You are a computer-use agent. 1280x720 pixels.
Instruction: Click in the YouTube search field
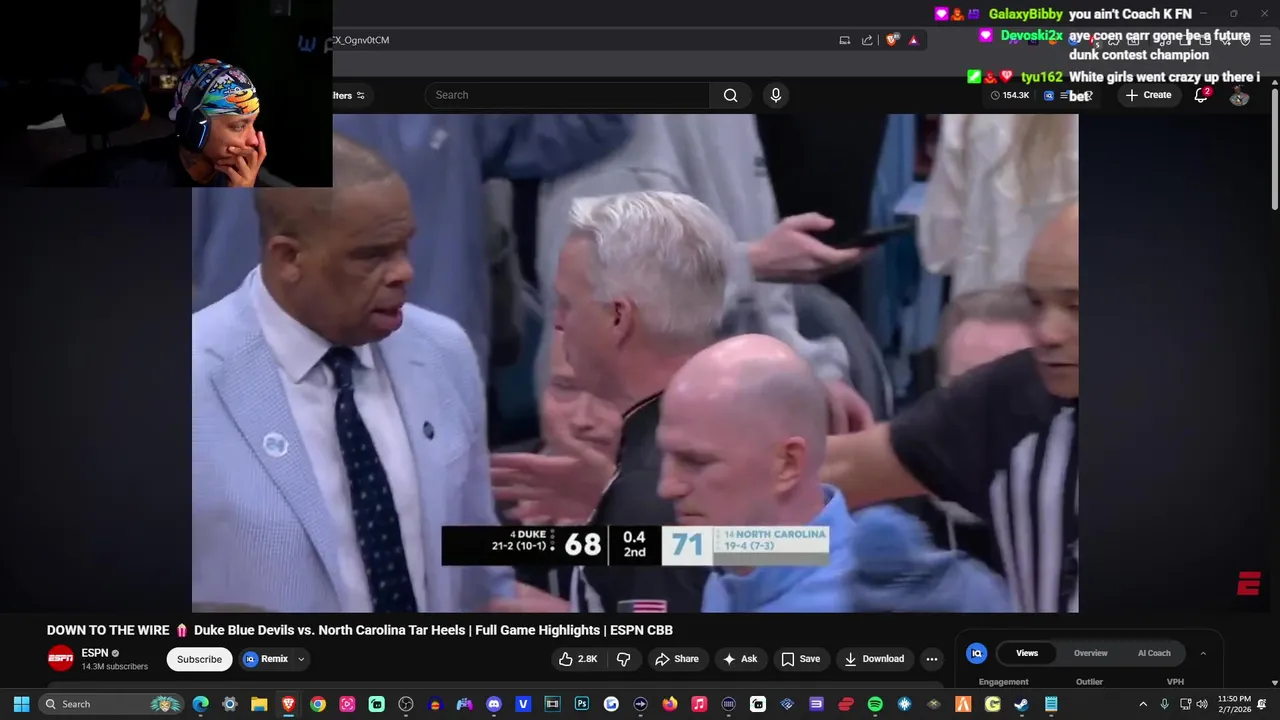[567, 95]
